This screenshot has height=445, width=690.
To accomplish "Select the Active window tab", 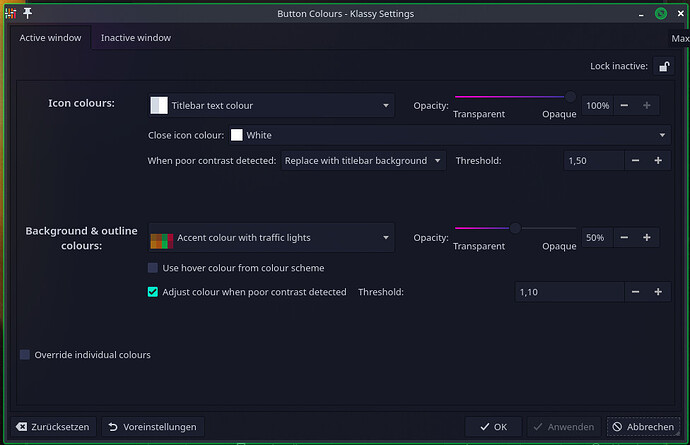I will 49,38.
